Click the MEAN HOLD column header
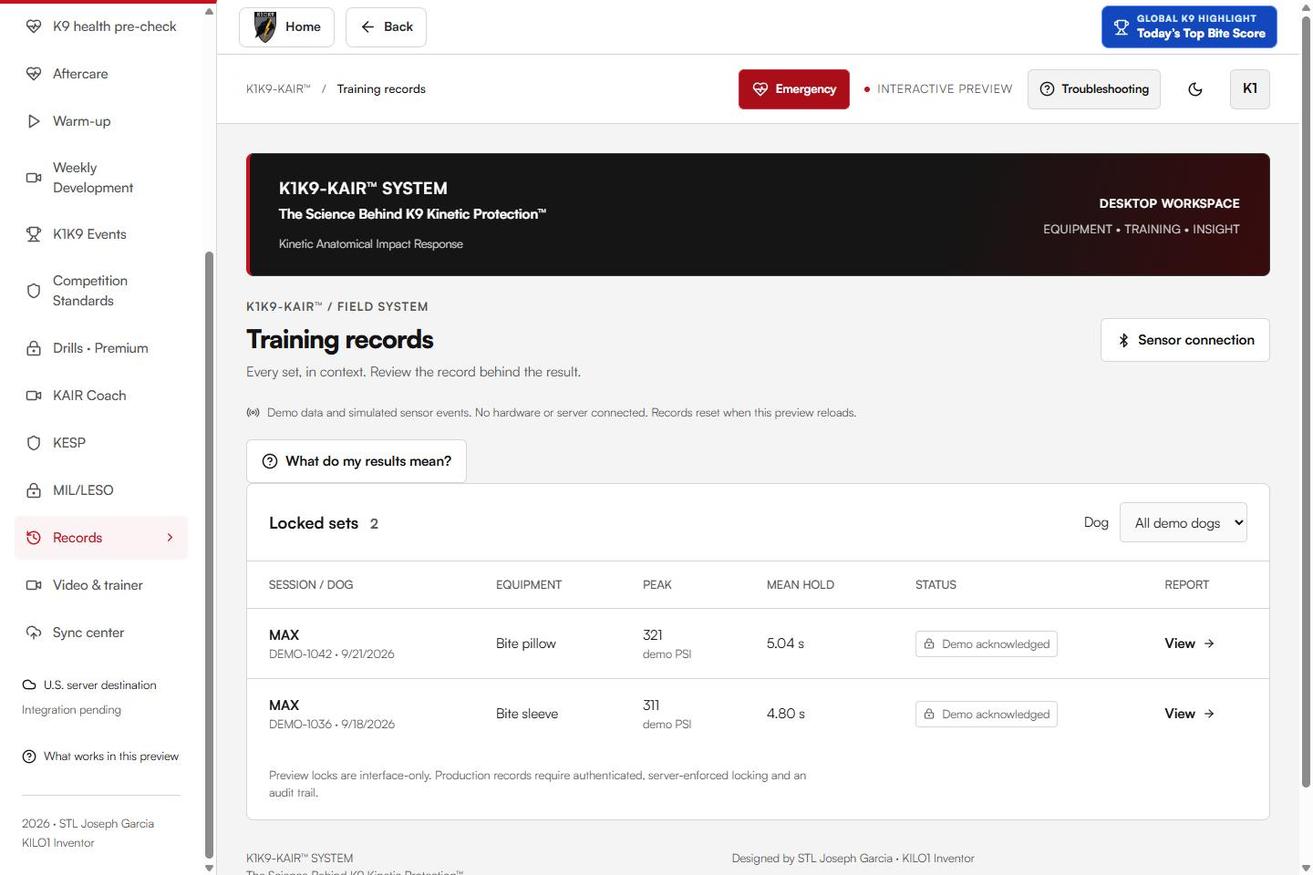 (800, 585)
